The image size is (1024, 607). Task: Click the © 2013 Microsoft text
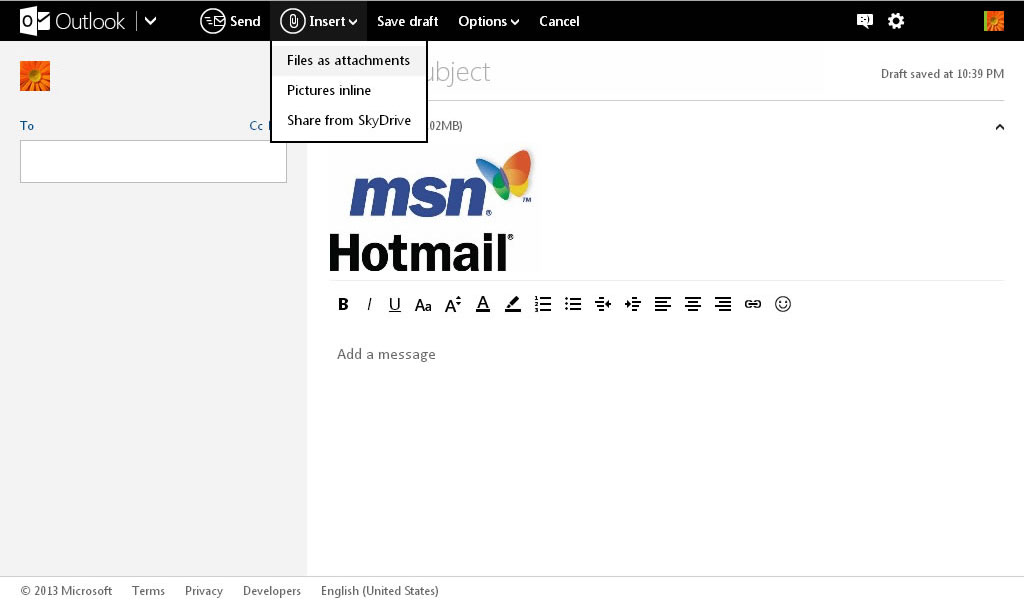[x=66, y=591]
